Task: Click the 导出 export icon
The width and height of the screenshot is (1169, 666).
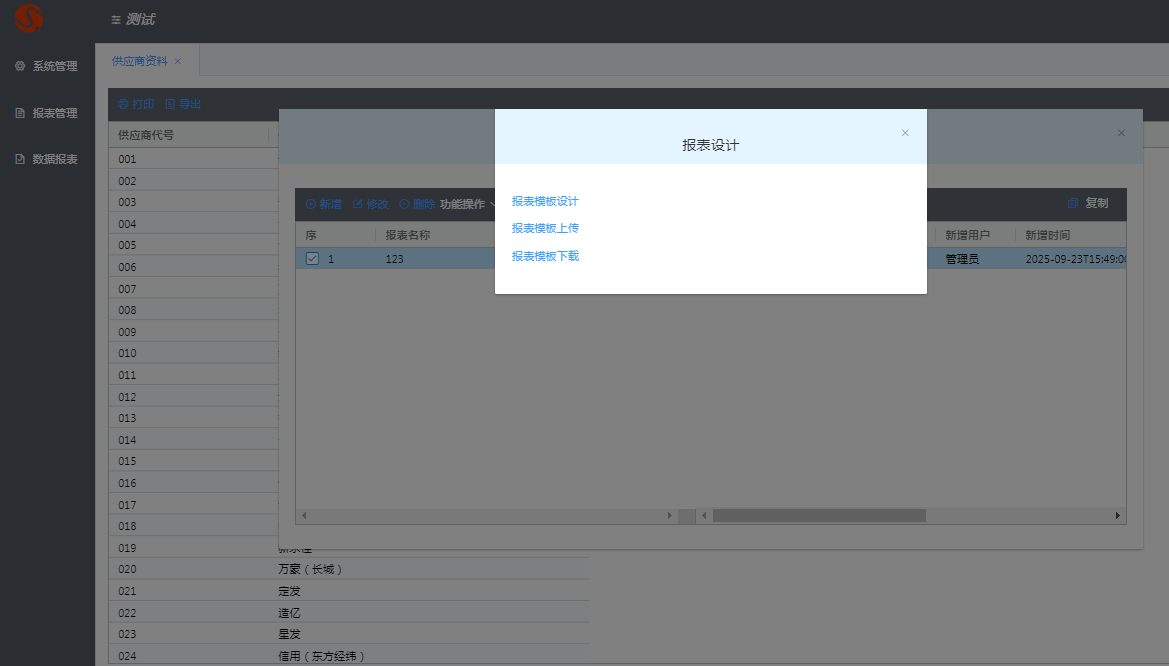Action: [170, 104]
